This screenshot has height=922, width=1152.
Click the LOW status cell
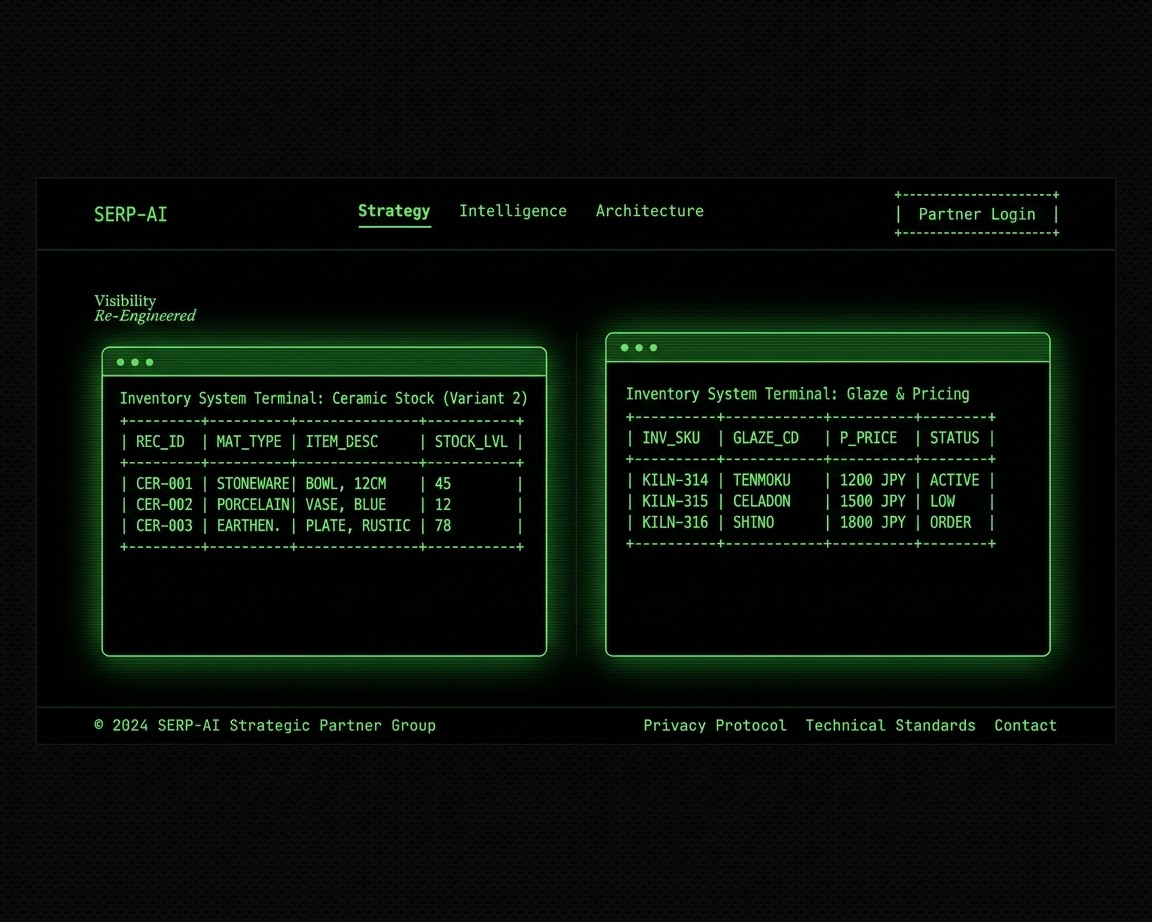click(943, 501)
